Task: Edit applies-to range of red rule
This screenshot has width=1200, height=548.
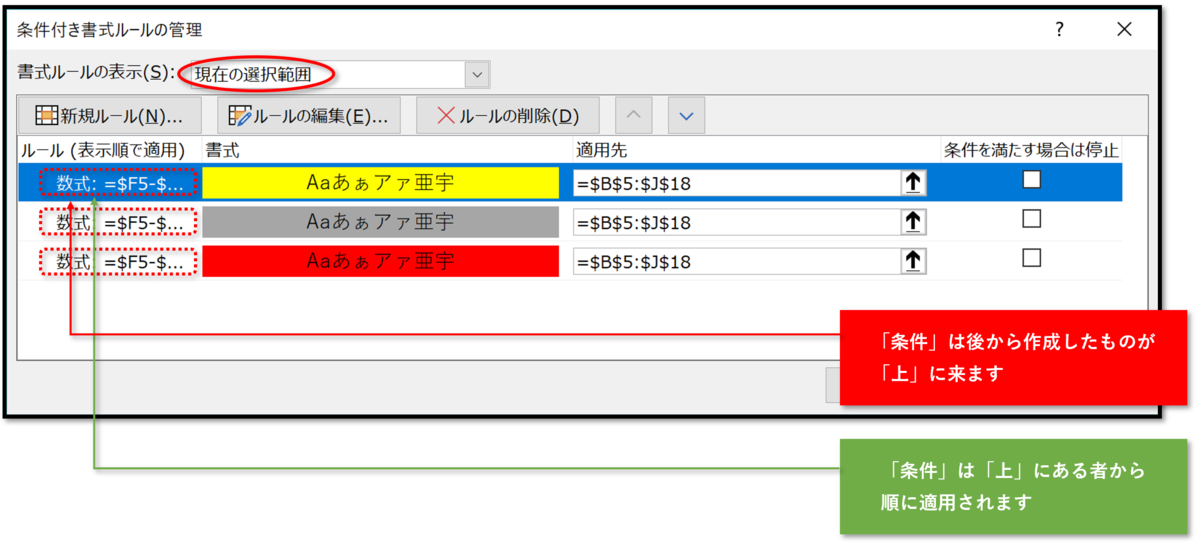Action: (737, 261)
